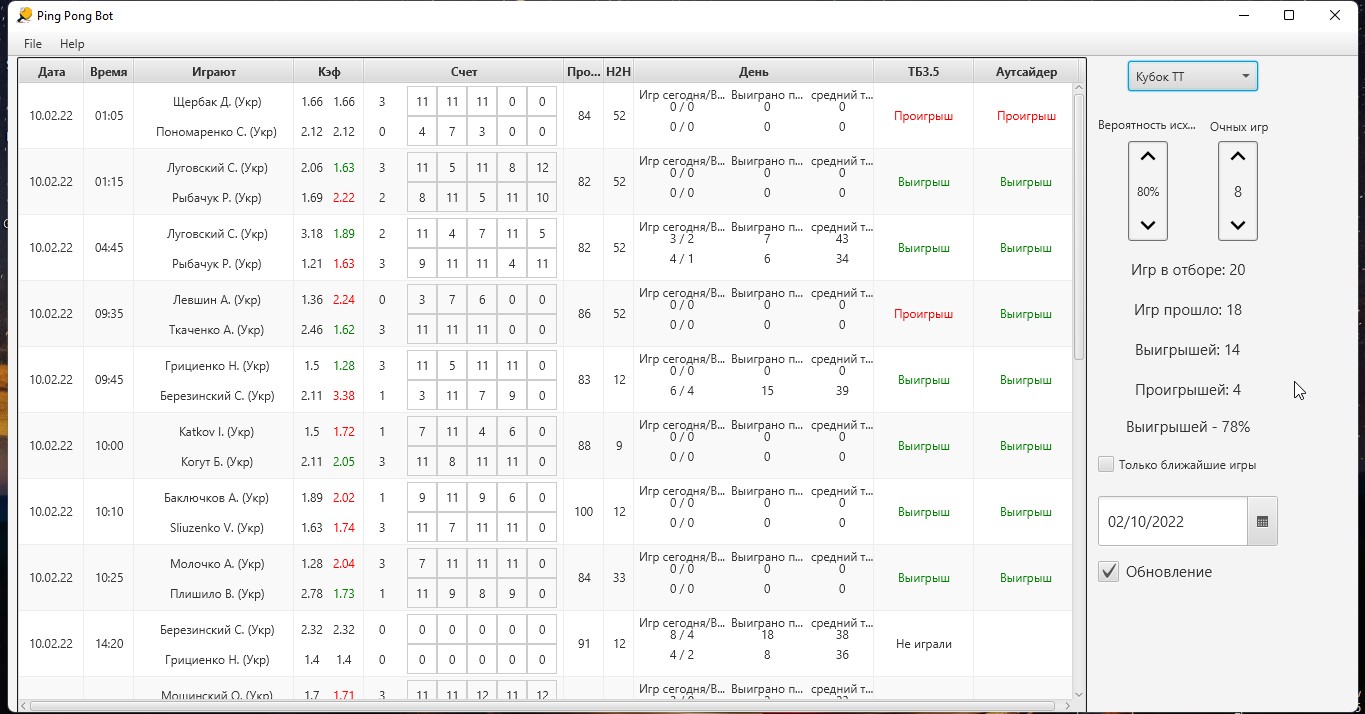Expand the 'Кубок ТТ' league dropdown
This screenshot has height=714, width=1365.
point(1192,76)
